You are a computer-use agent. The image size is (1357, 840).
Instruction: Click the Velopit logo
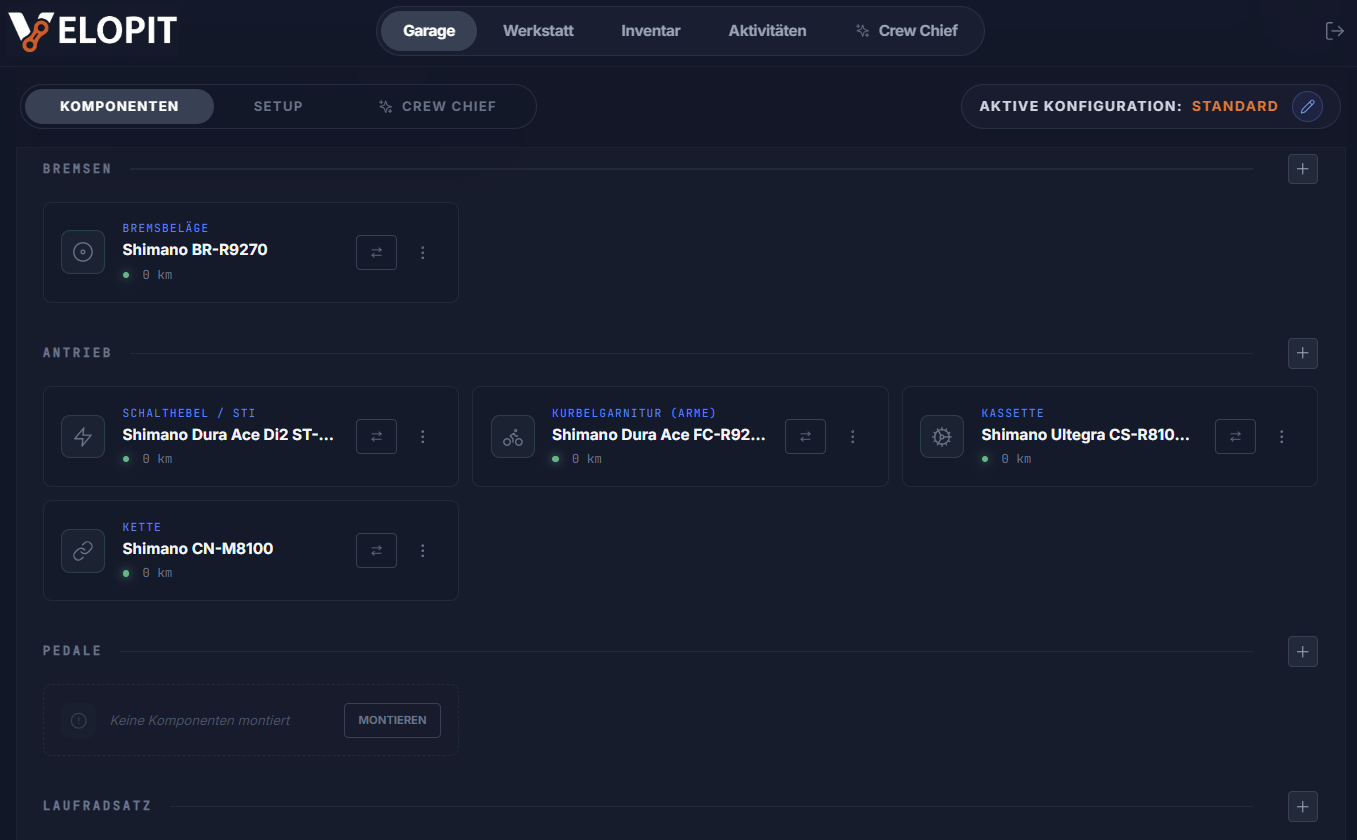[93, 31]
